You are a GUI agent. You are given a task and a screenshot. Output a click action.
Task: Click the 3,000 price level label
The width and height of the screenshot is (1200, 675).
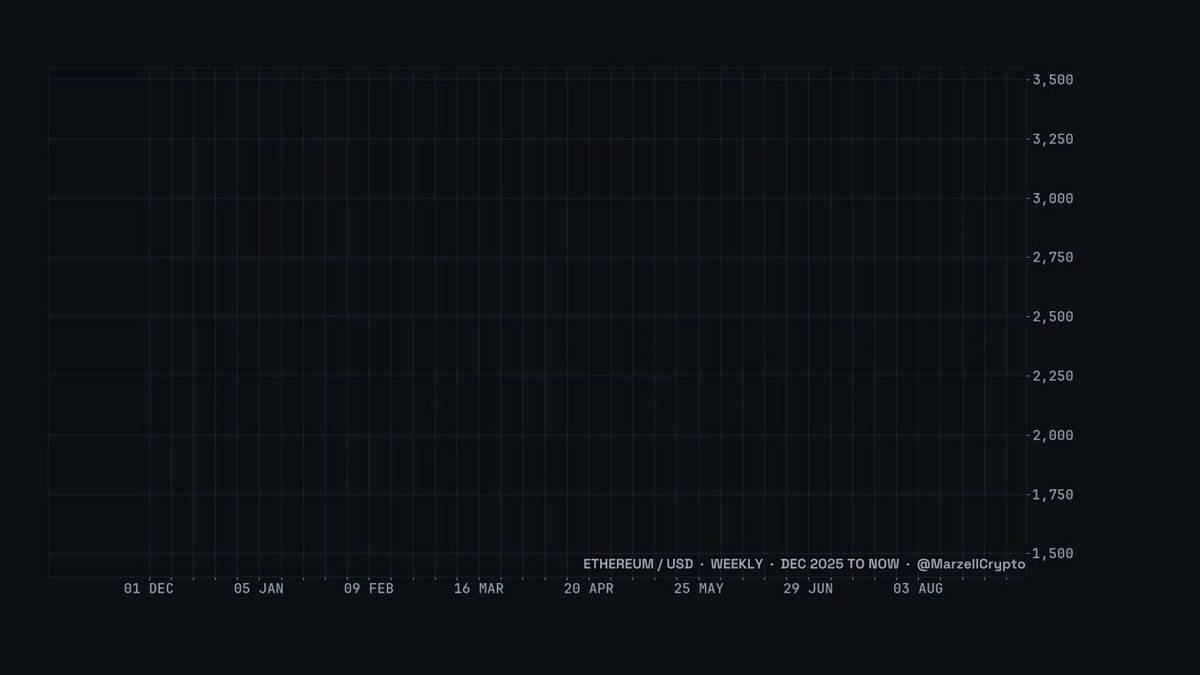pyautogui.click(x=1053, y=198)
